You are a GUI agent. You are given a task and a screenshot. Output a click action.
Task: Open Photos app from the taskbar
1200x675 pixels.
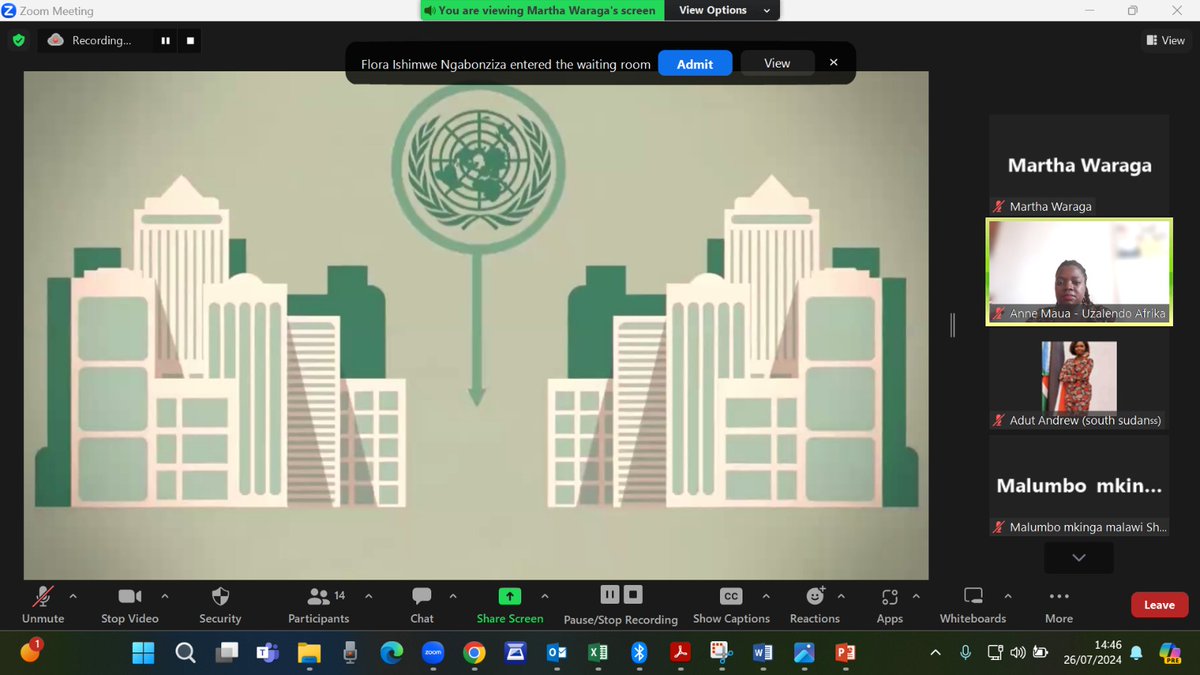point(803,653)
